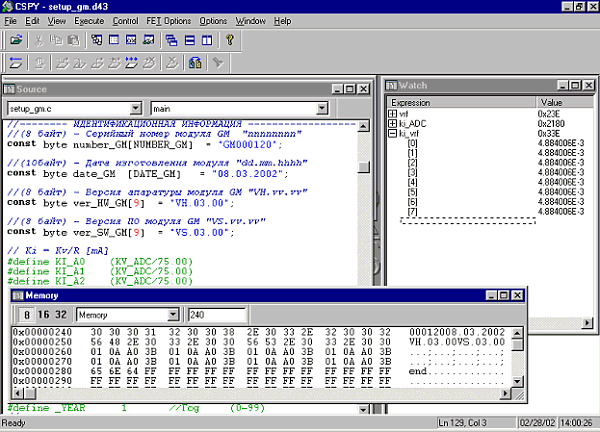This screenshot has height=432, width=600.
Task: Expand the ki_ADC watch expression
Action: (392, 123)
